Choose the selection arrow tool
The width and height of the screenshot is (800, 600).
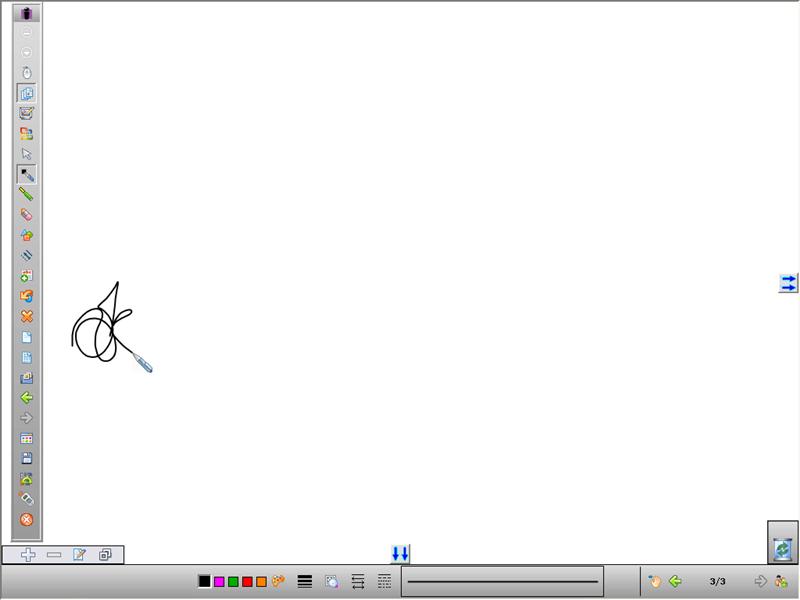pos(27,154)
